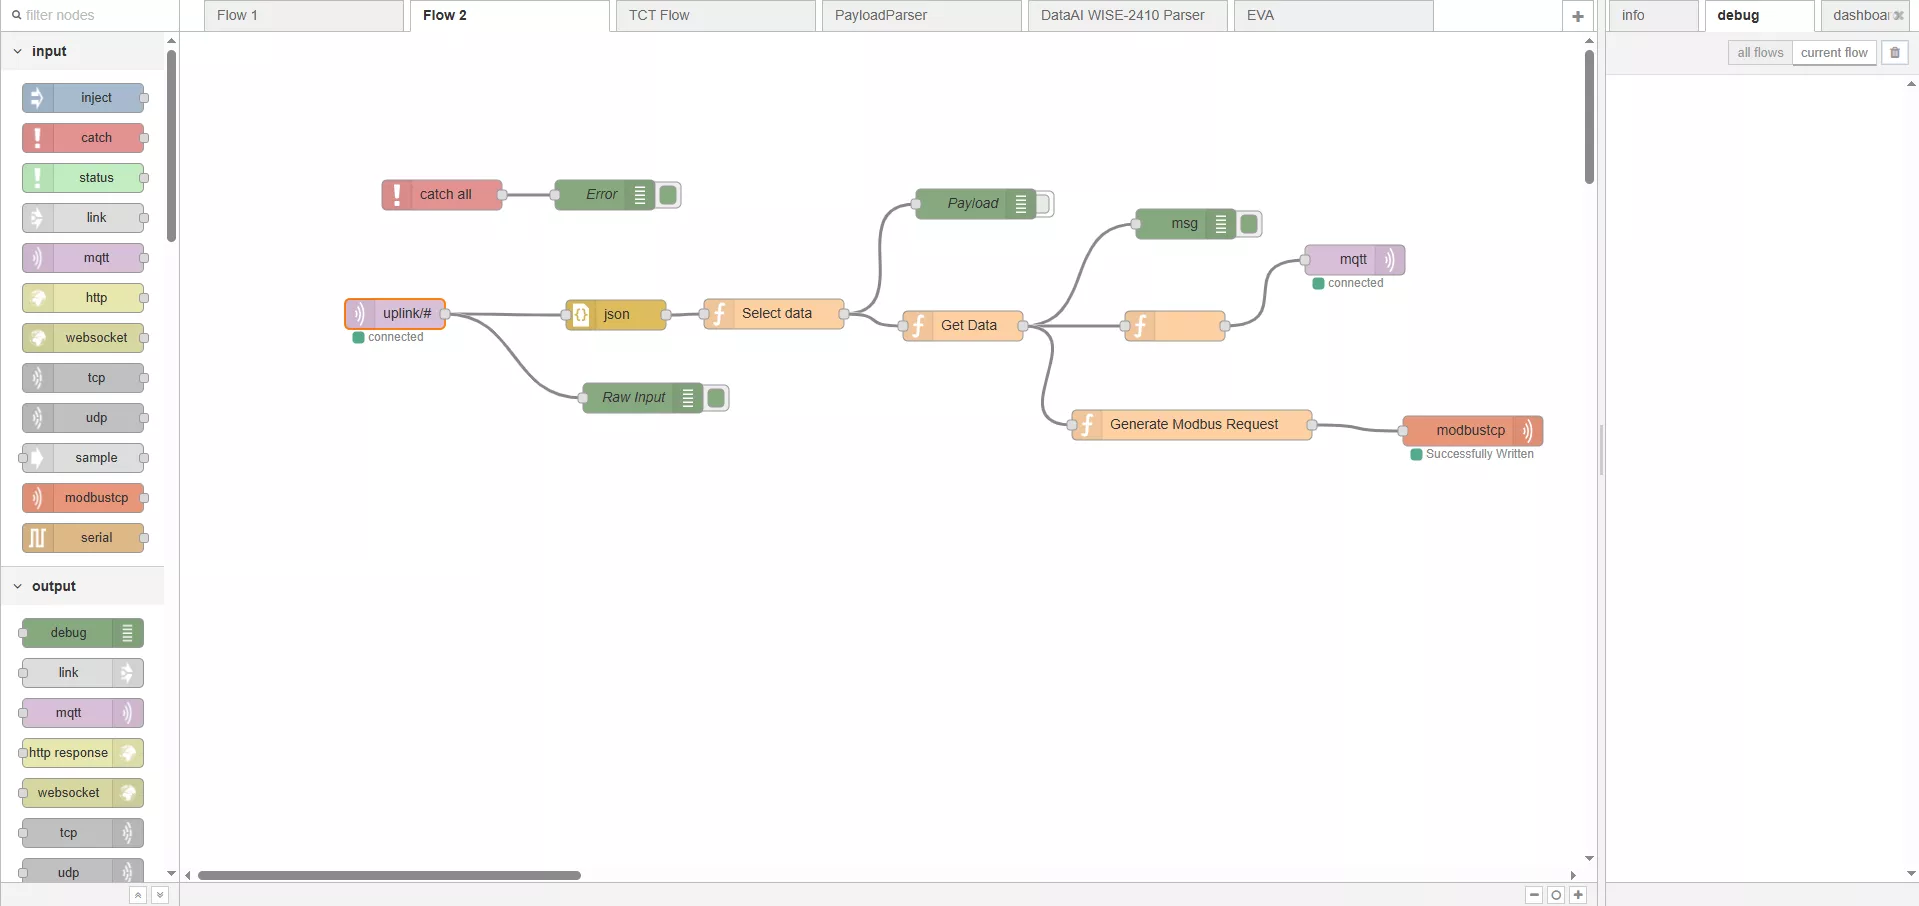Screen dimensions: 1919x906
Task: Click the mqtt output node on canvas
Action: click(1355, 260)
